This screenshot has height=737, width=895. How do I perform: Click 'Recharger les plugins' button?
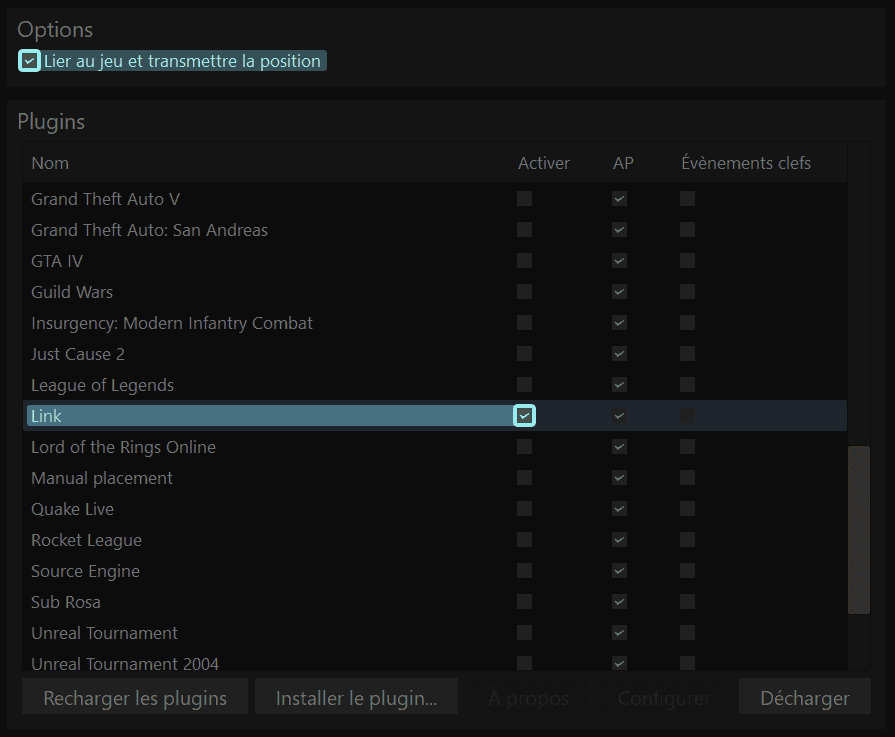click(x=135, y=698)
